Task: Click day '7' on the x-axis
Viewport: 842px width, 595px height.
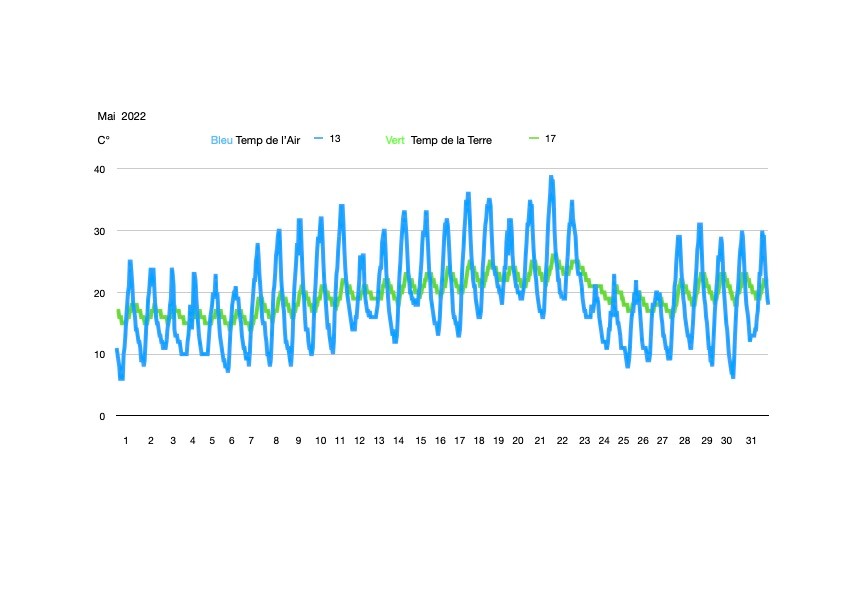Action: (251, 440)
